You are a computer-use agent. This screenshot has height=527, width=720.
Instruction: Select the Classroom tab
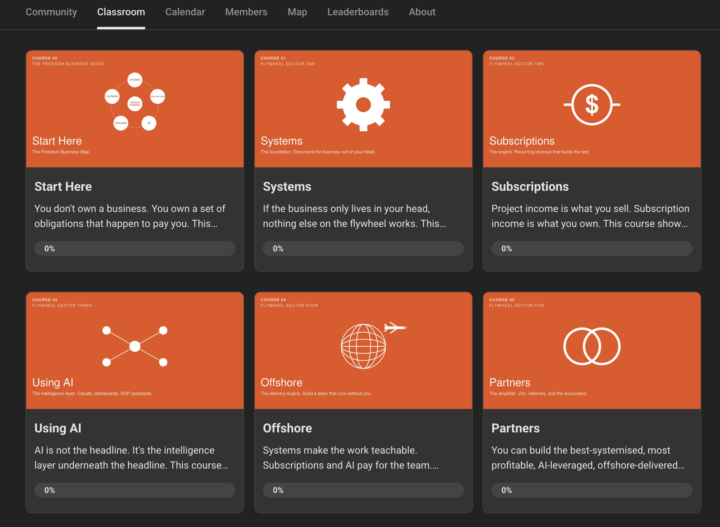(121, 12)
